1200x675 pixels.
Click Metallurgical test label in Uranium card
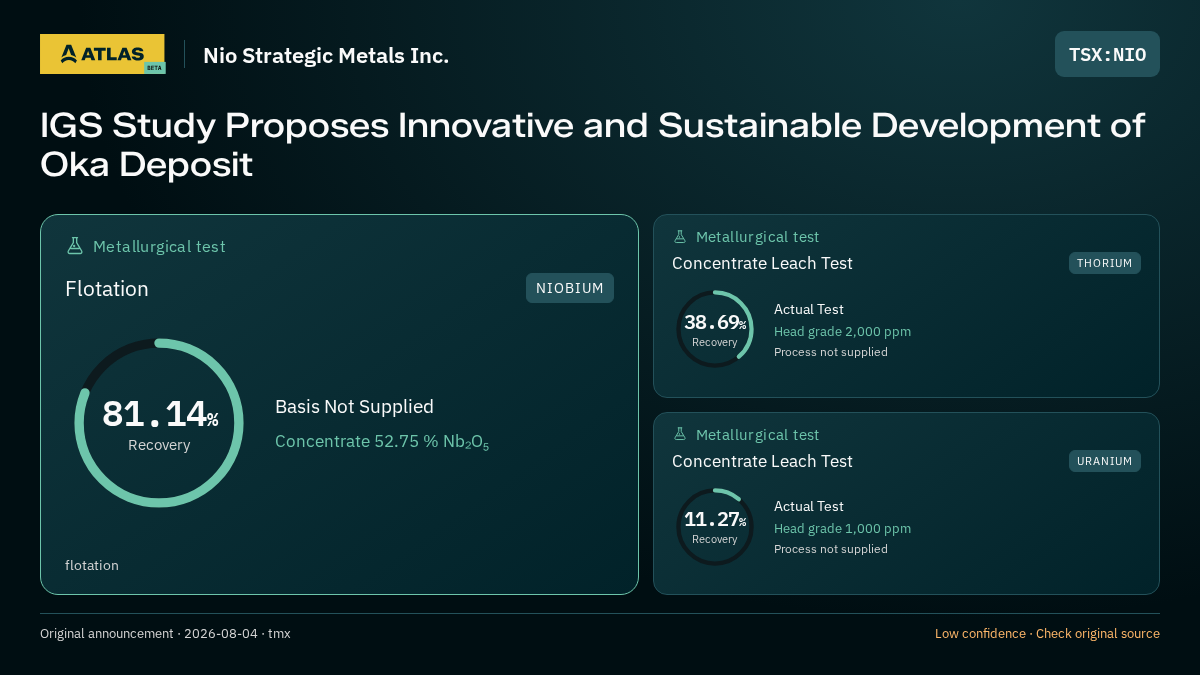click(757, 434)
